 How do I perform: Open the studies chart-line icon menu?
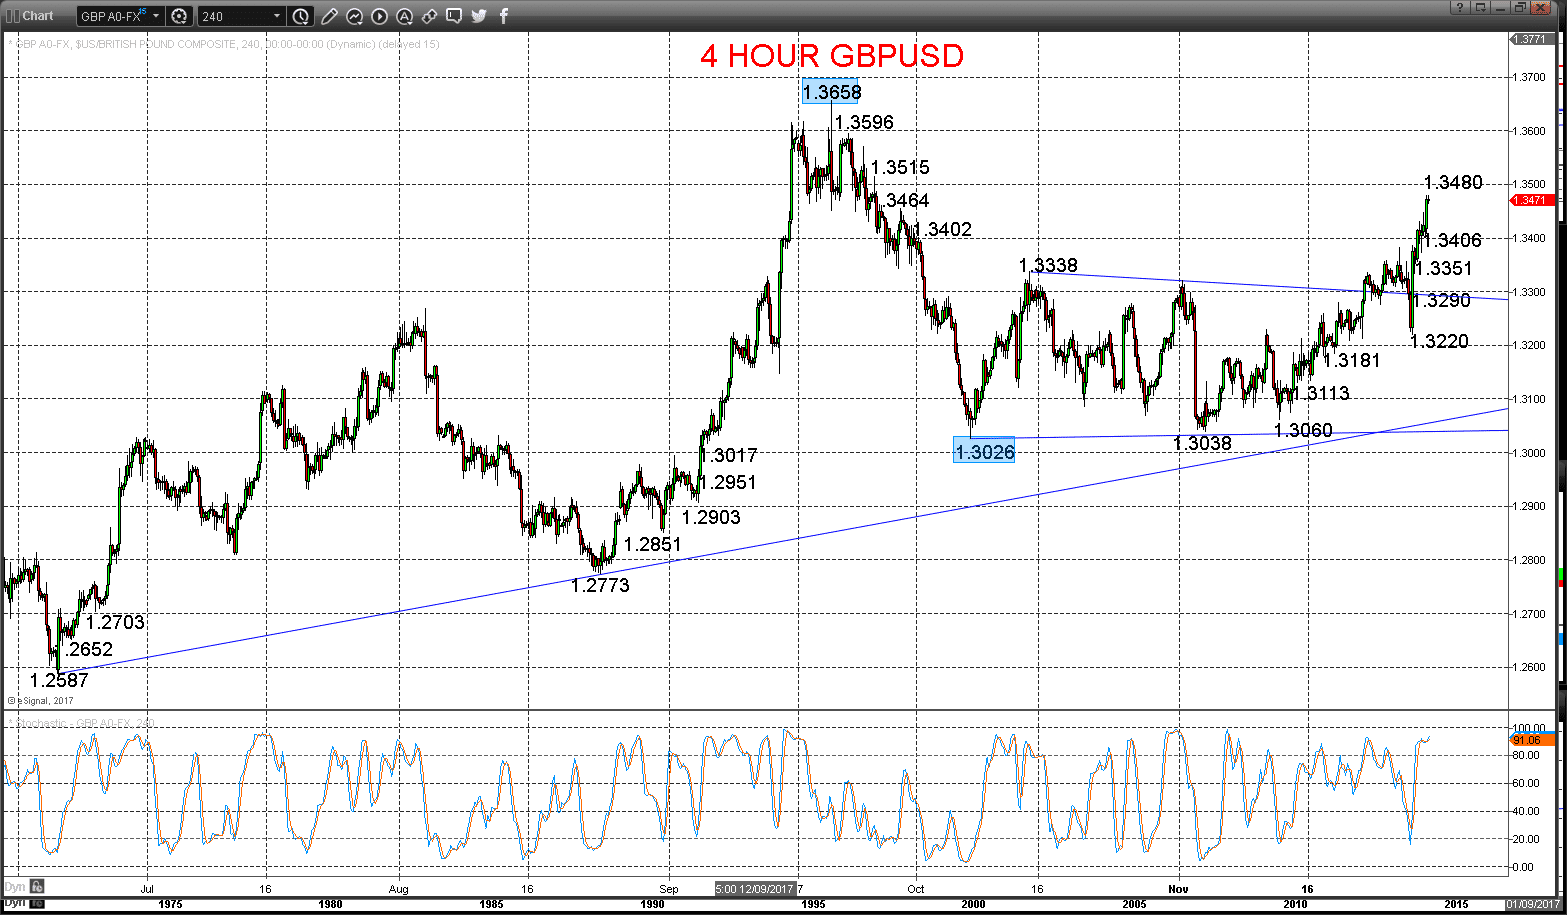point(354,16)
